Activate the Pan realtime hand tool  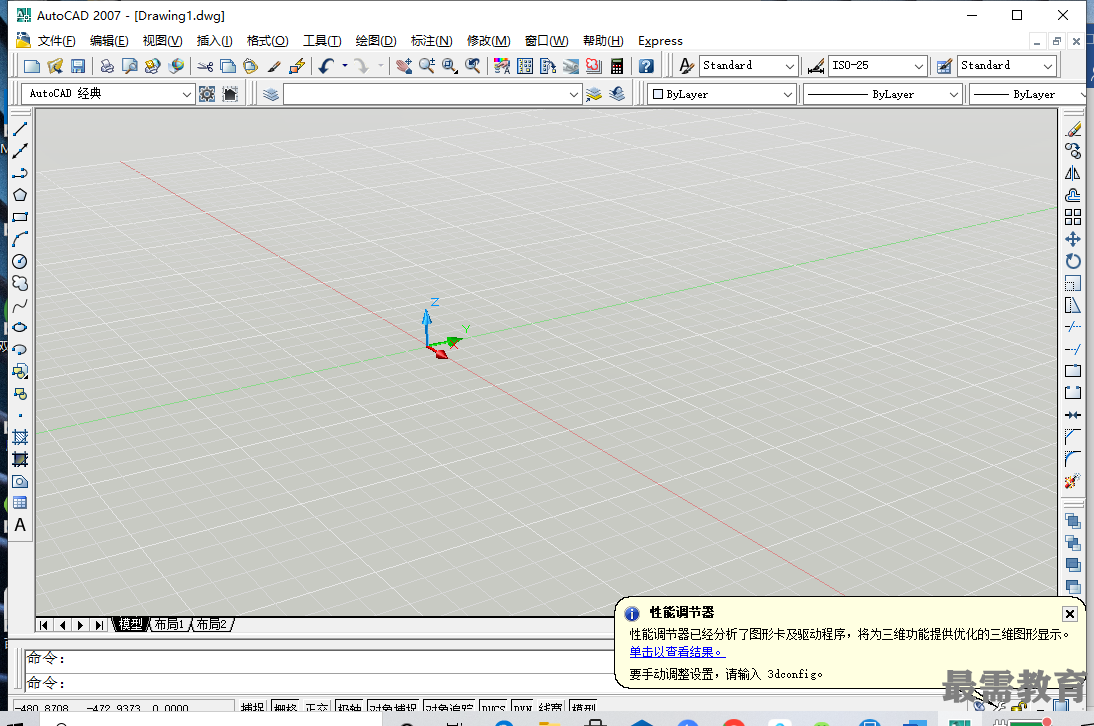tap(404, 66)
